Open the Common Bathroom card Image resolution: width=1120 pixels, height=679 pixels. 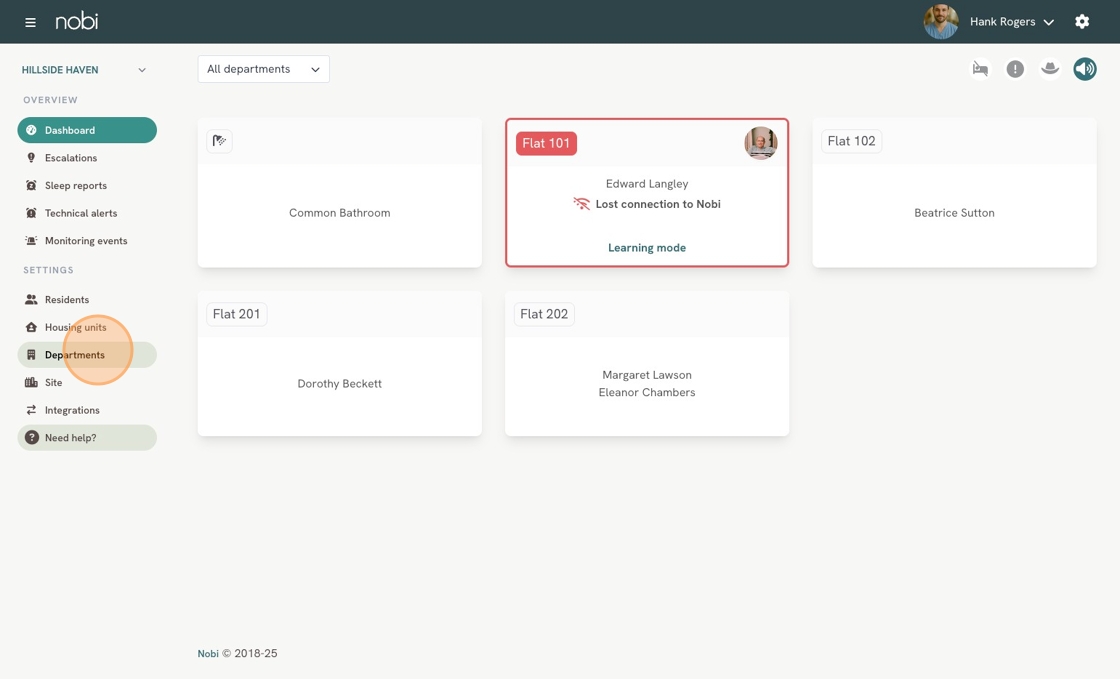coord(339,193)
